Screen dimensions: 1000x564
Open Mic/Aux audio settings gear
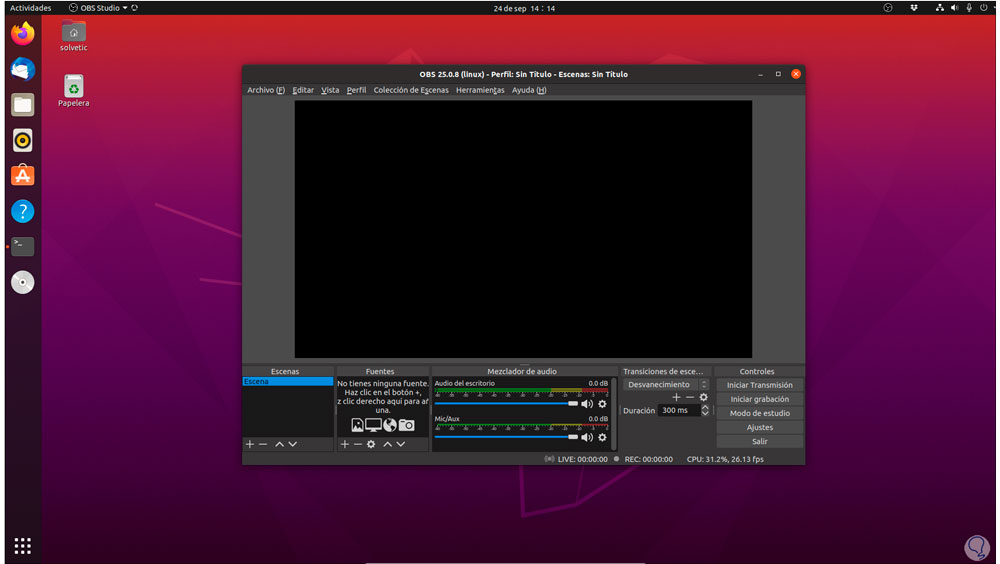point(602,437)
